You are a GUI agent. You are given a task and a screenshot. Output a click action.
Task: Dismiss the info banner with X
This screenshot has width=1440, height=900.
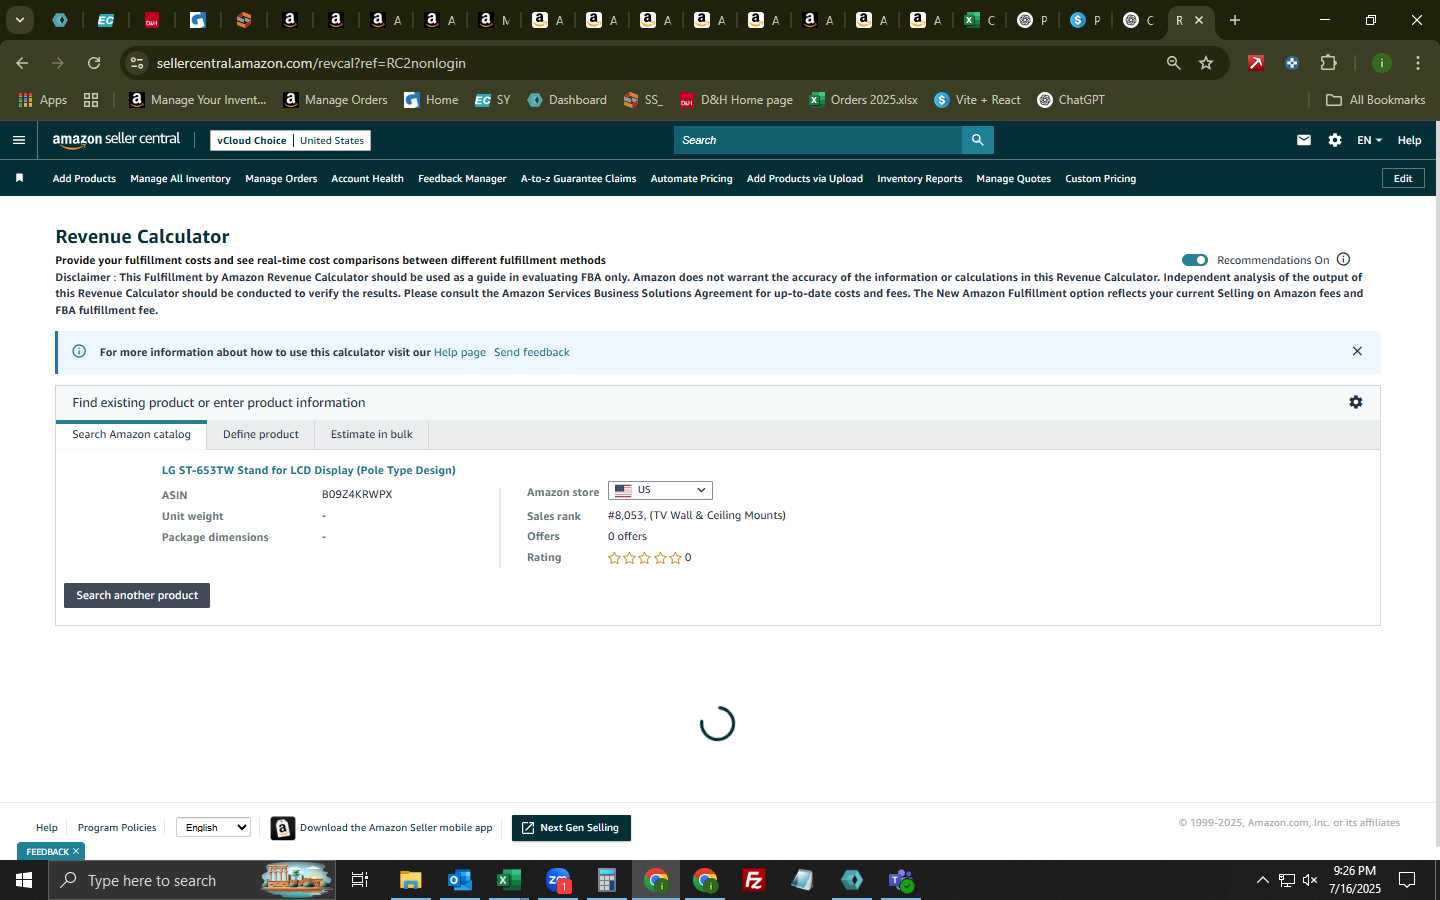point(1357,351)
